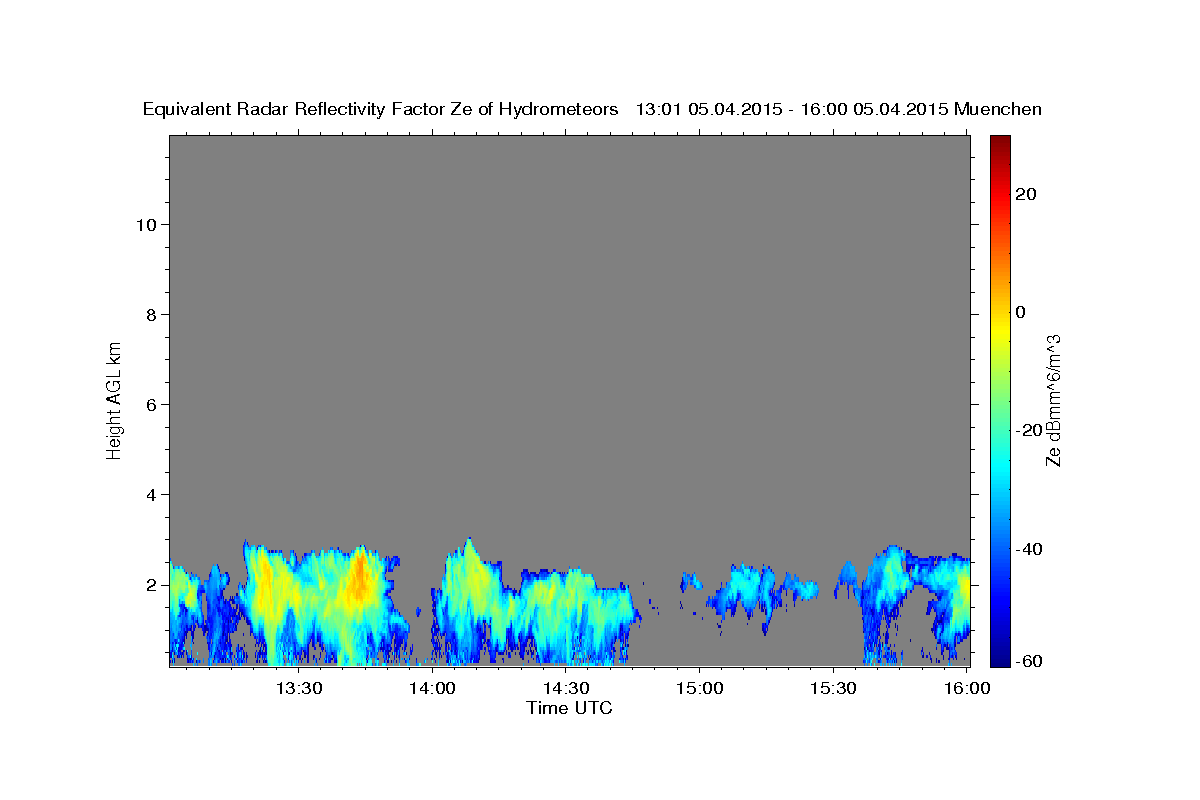Click the height axis label '4'

(150, 495)
